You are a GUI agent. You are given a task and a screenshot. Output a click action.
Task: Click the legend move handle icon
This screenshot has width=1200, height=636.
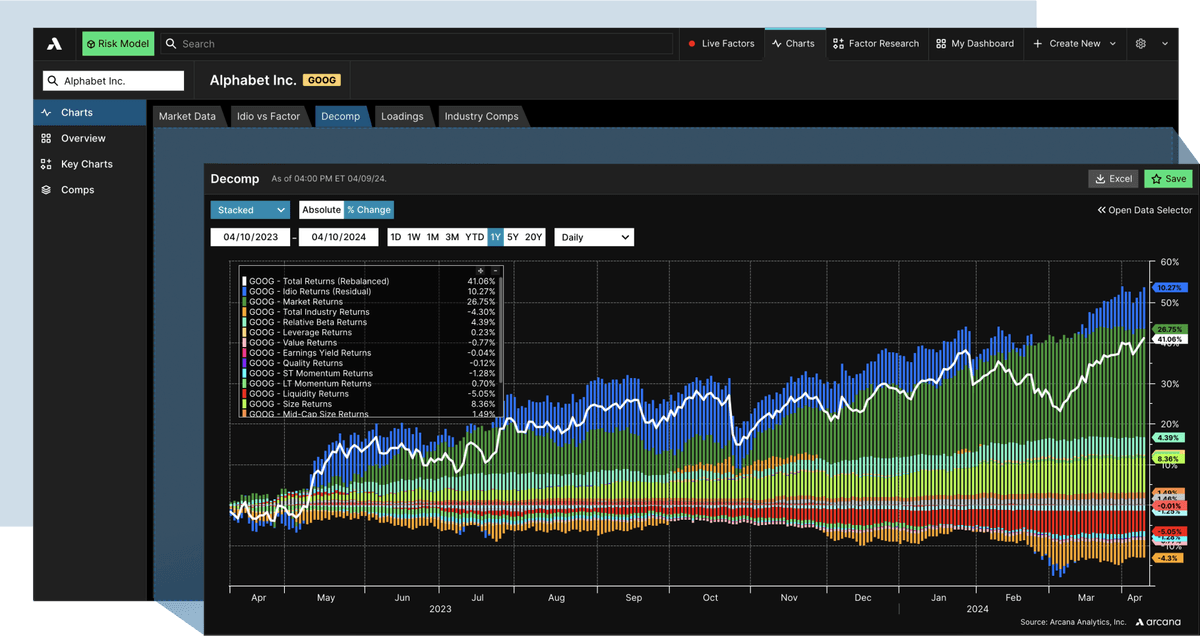click(481, 271)
